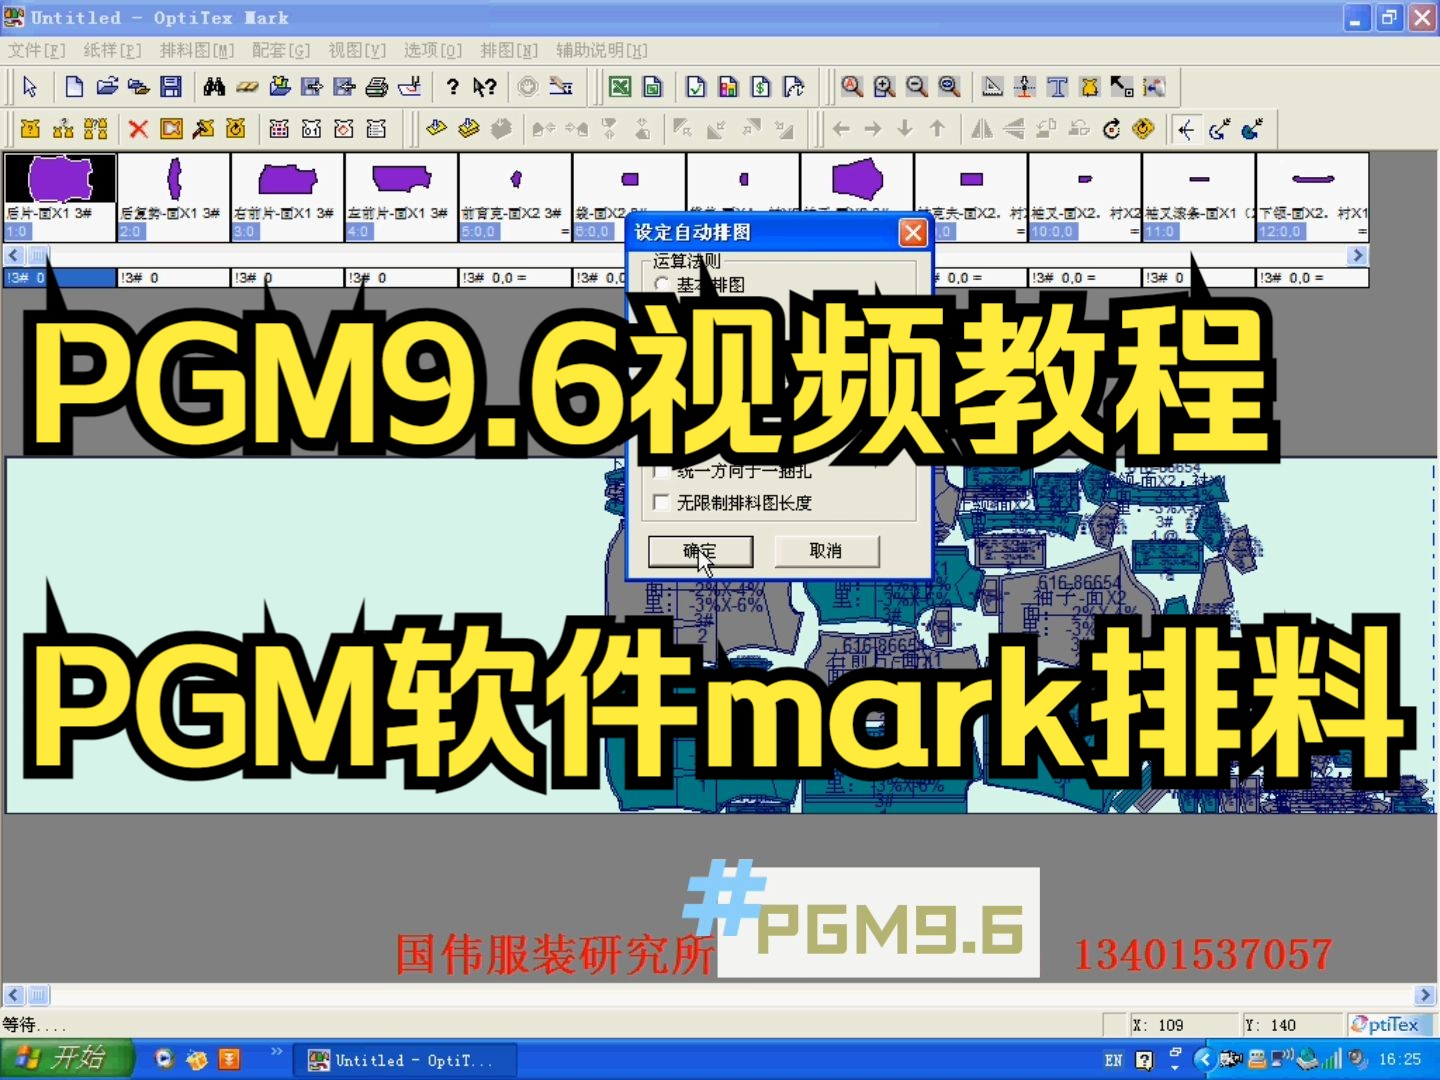Select the measure ruler triangle tool
Screen dimensions: 1440x1080
click(992, 87)
